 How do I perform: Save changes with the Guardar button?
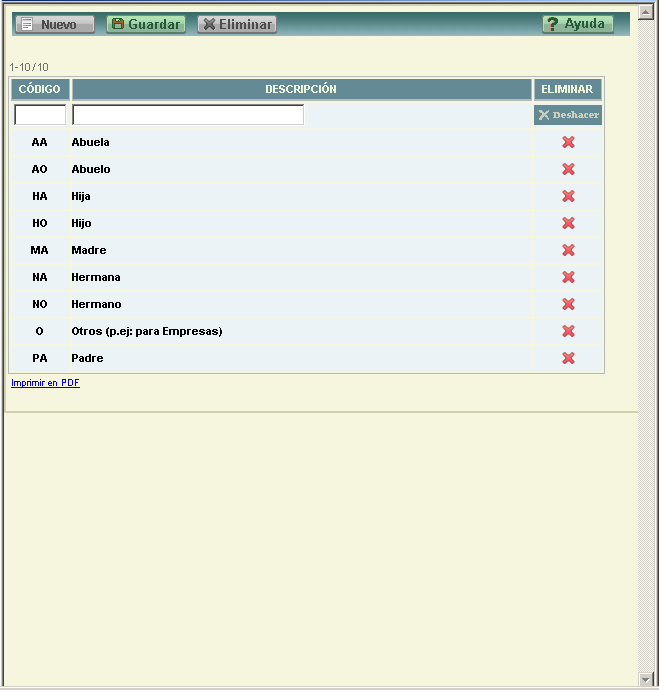pos(146,24)
